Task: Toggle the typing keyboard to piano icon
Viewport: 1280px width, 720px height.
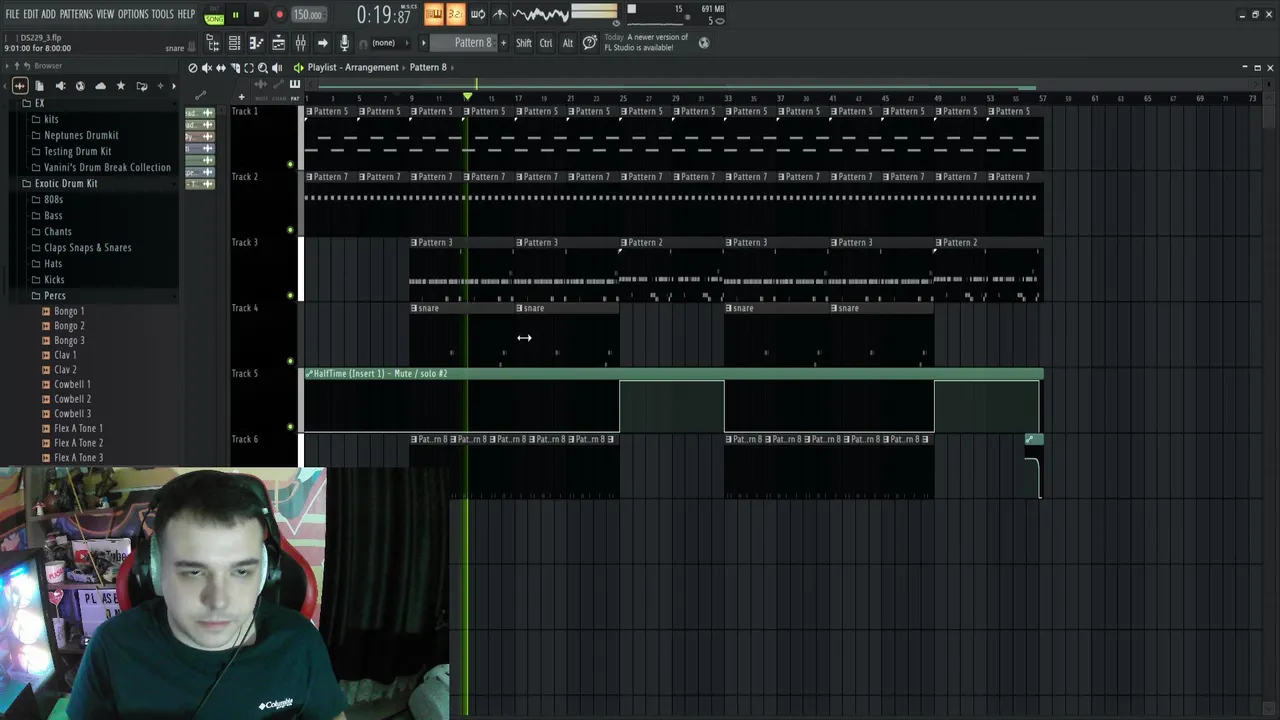Action: tap(433, 14)
